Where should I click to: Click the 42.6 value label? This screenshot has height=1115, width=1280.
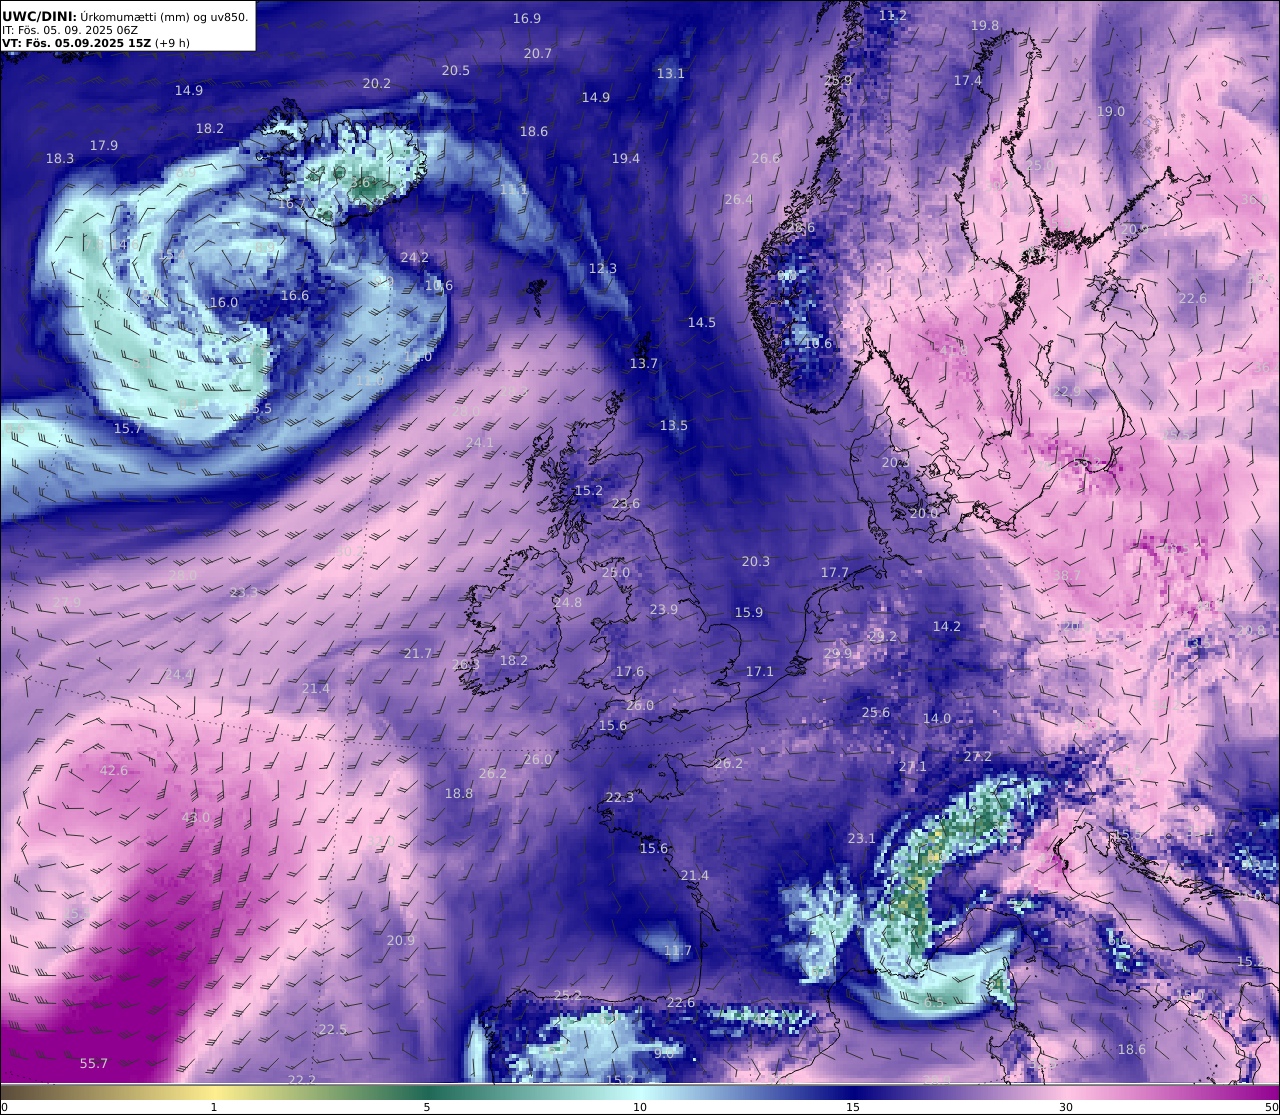(114, 770)
